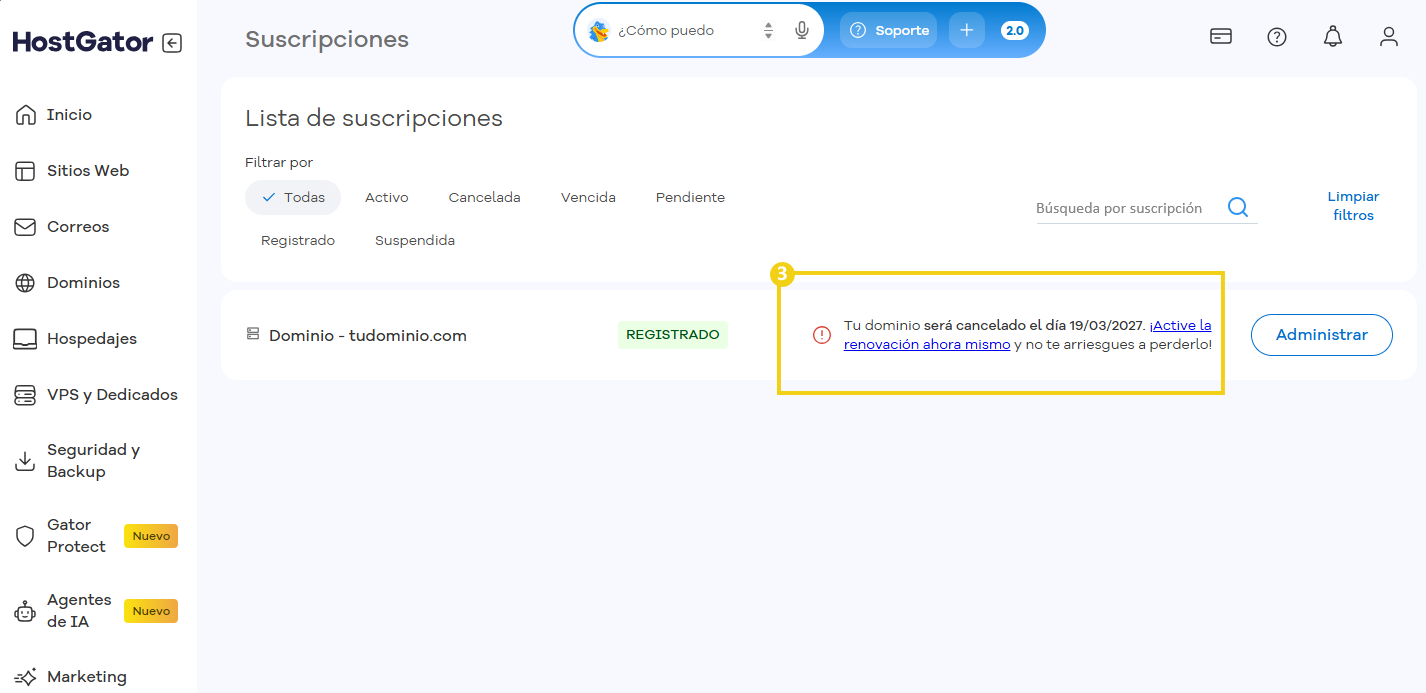Click the Nuevo badge beside Gator Protect
This screenshot has width=1426, height=693.
151,536
